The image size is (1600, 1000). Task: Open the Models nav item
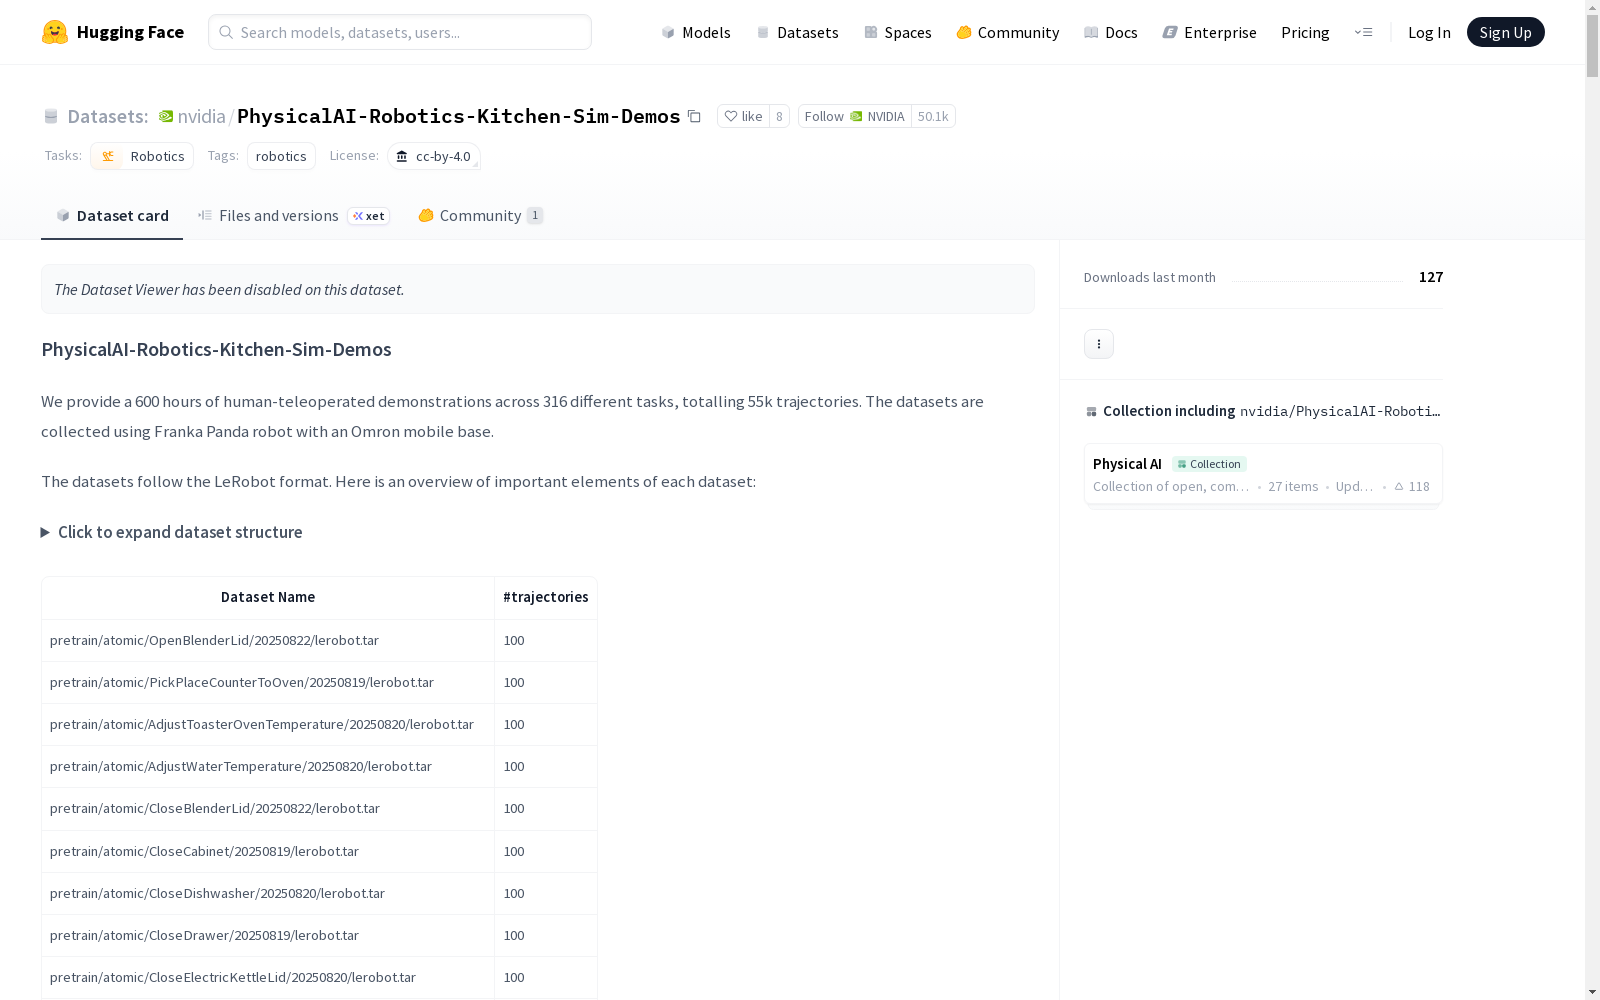click(696, 32)
